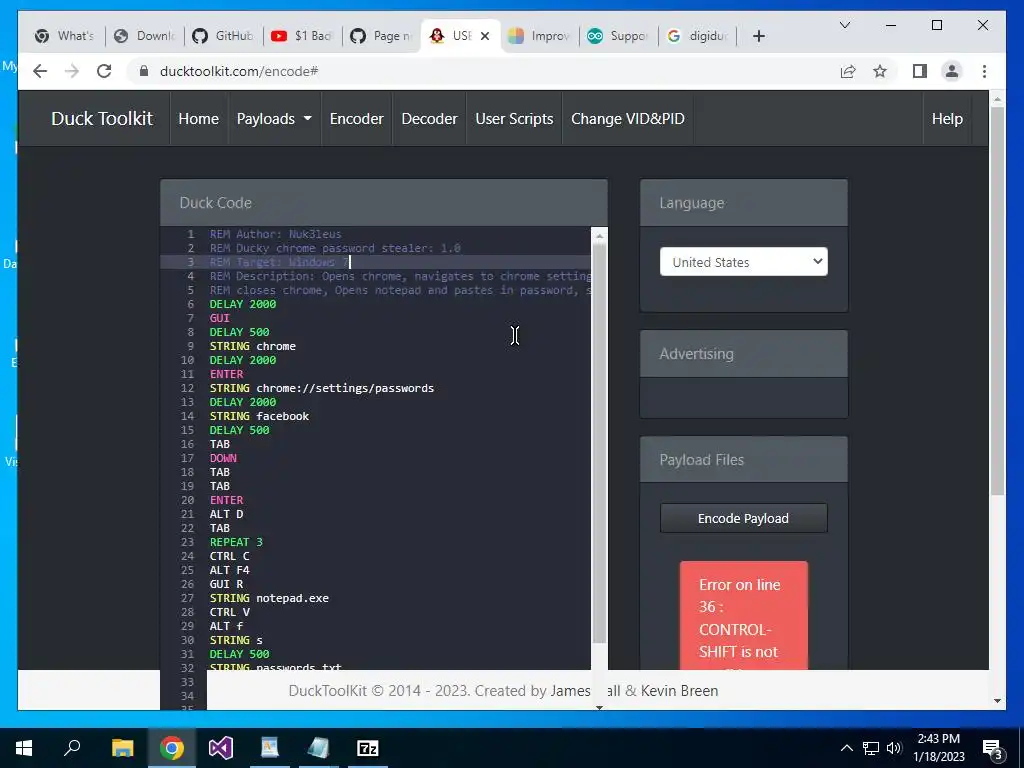Viewport: 1024px width, 768px height.
Task: Show hidden system tray icons
Action: [846, 748]
